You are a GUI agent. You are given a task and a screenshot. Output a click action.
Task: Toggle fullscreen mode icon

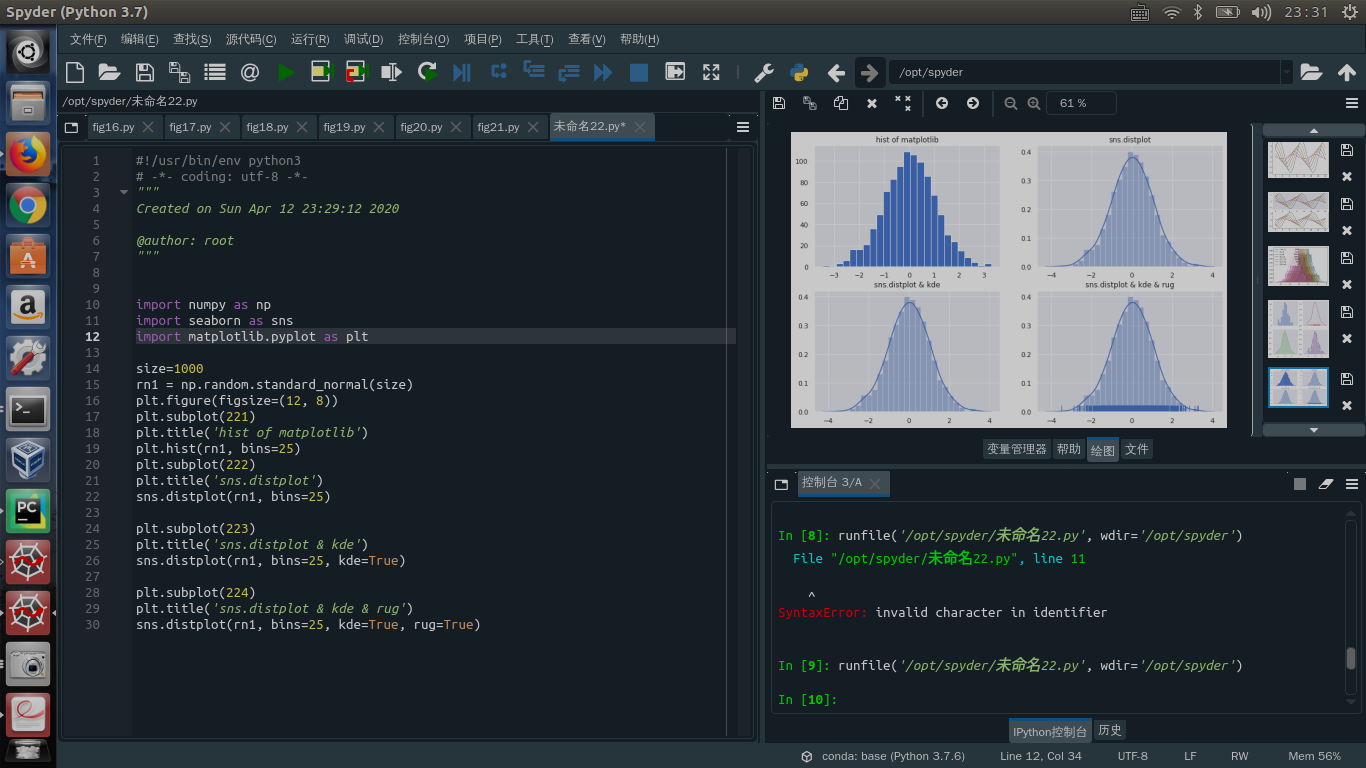(x=711, y=72)
